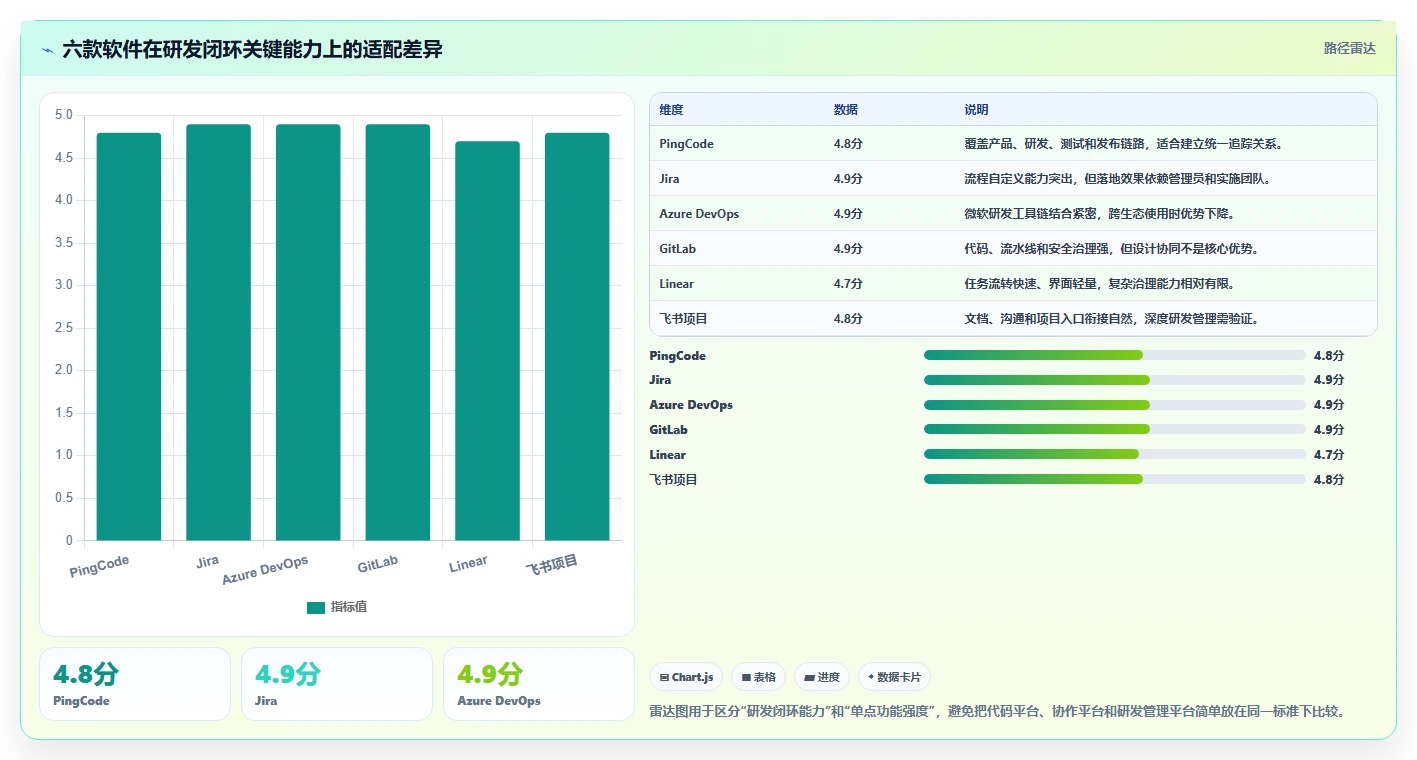Click the 数据卡片 tag chip
This screenshot has height=760, width=1417.
894,677
